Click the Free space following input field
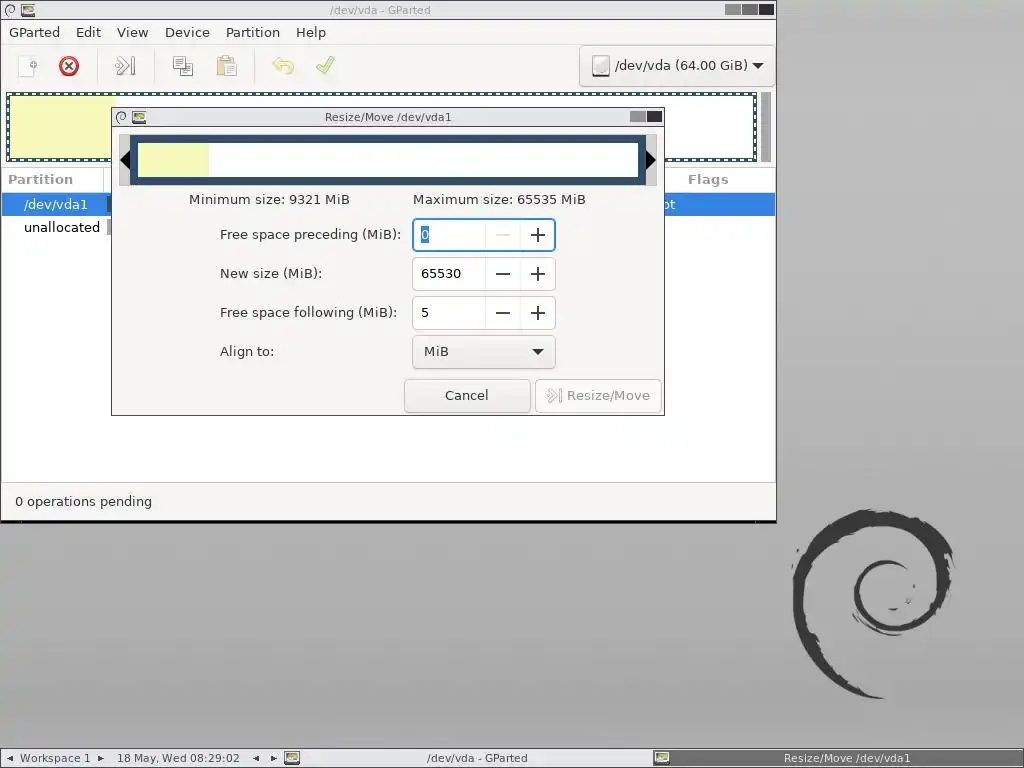Screen dimensions: 1024x768 coord(449,313)
